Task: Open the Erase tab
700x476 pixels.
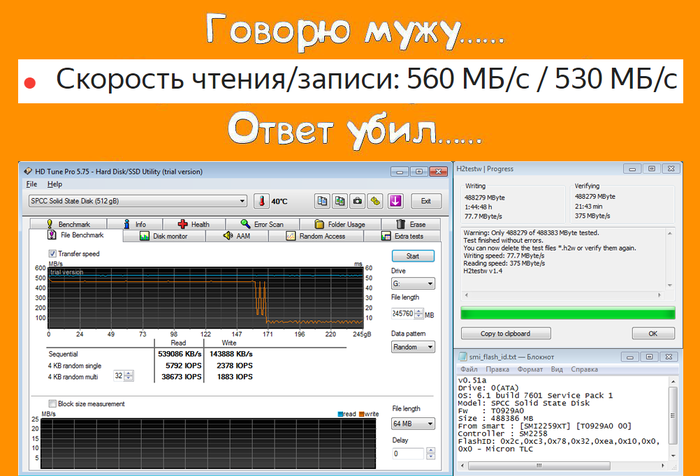Action: [x=411, y=224]
